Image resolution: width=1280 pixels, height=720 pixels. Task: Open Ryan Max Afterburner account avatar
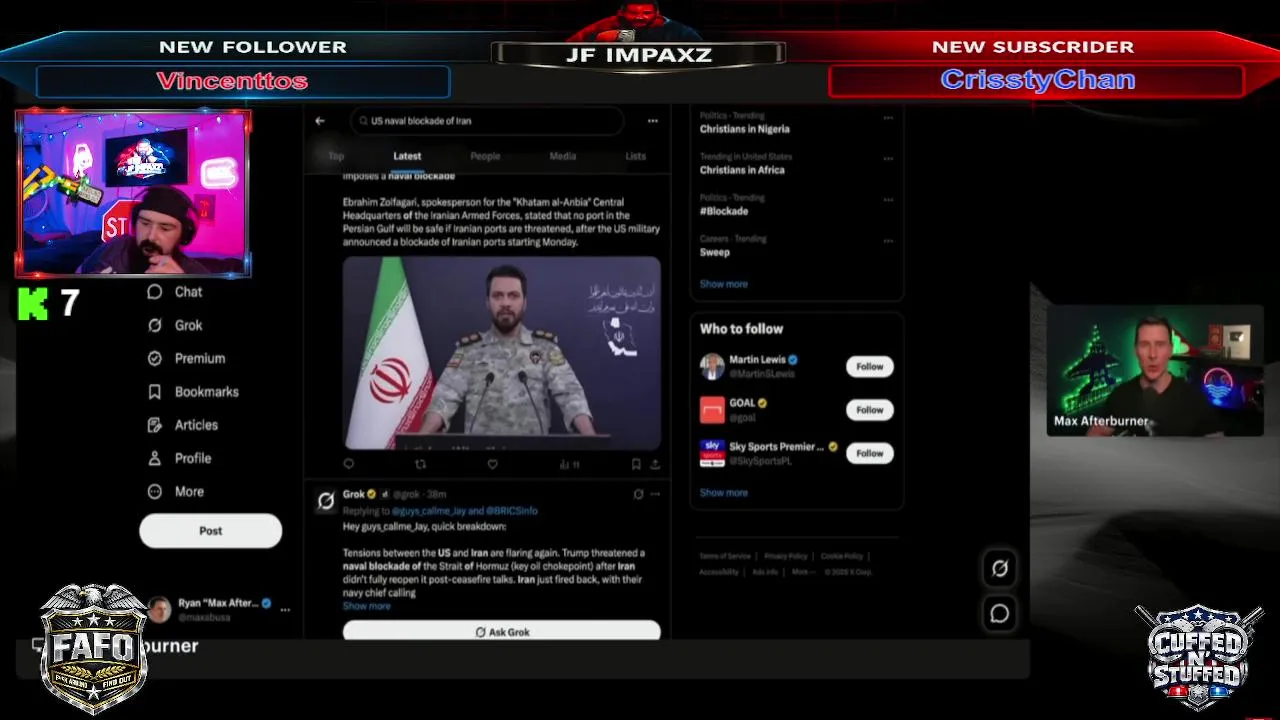click(159, 610)
